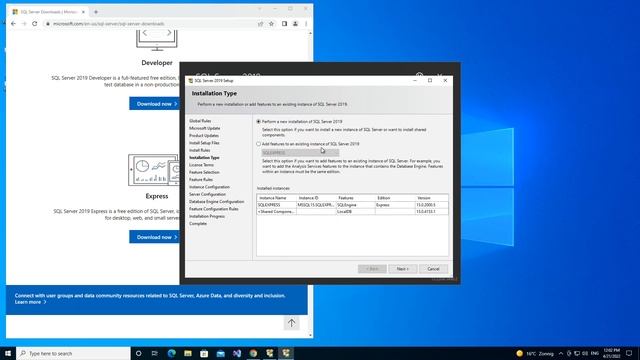
Task: Reload the page in Chrome
Action: pyautogui.click(x=35, y=24)
